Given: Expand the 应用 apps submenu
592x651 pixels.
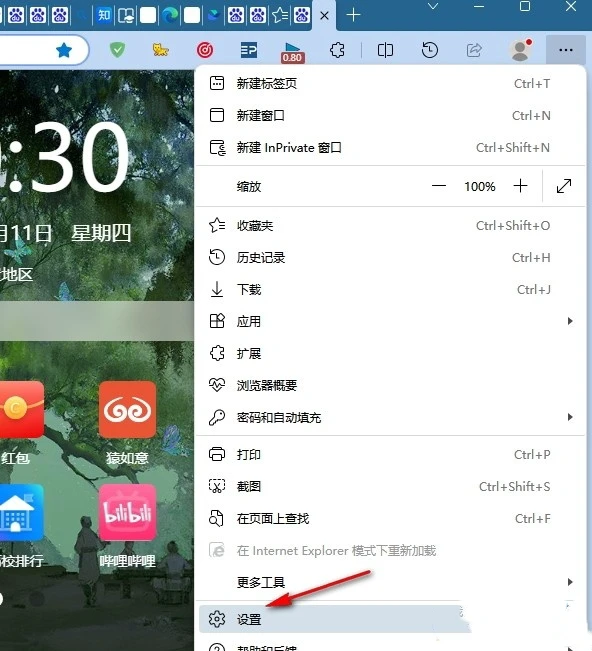Looking at the screenshot, I should point(389,321).
